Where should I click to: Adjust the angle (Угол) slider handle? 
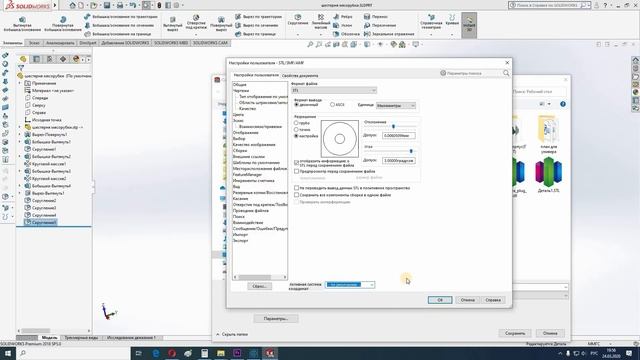[411, 151]
